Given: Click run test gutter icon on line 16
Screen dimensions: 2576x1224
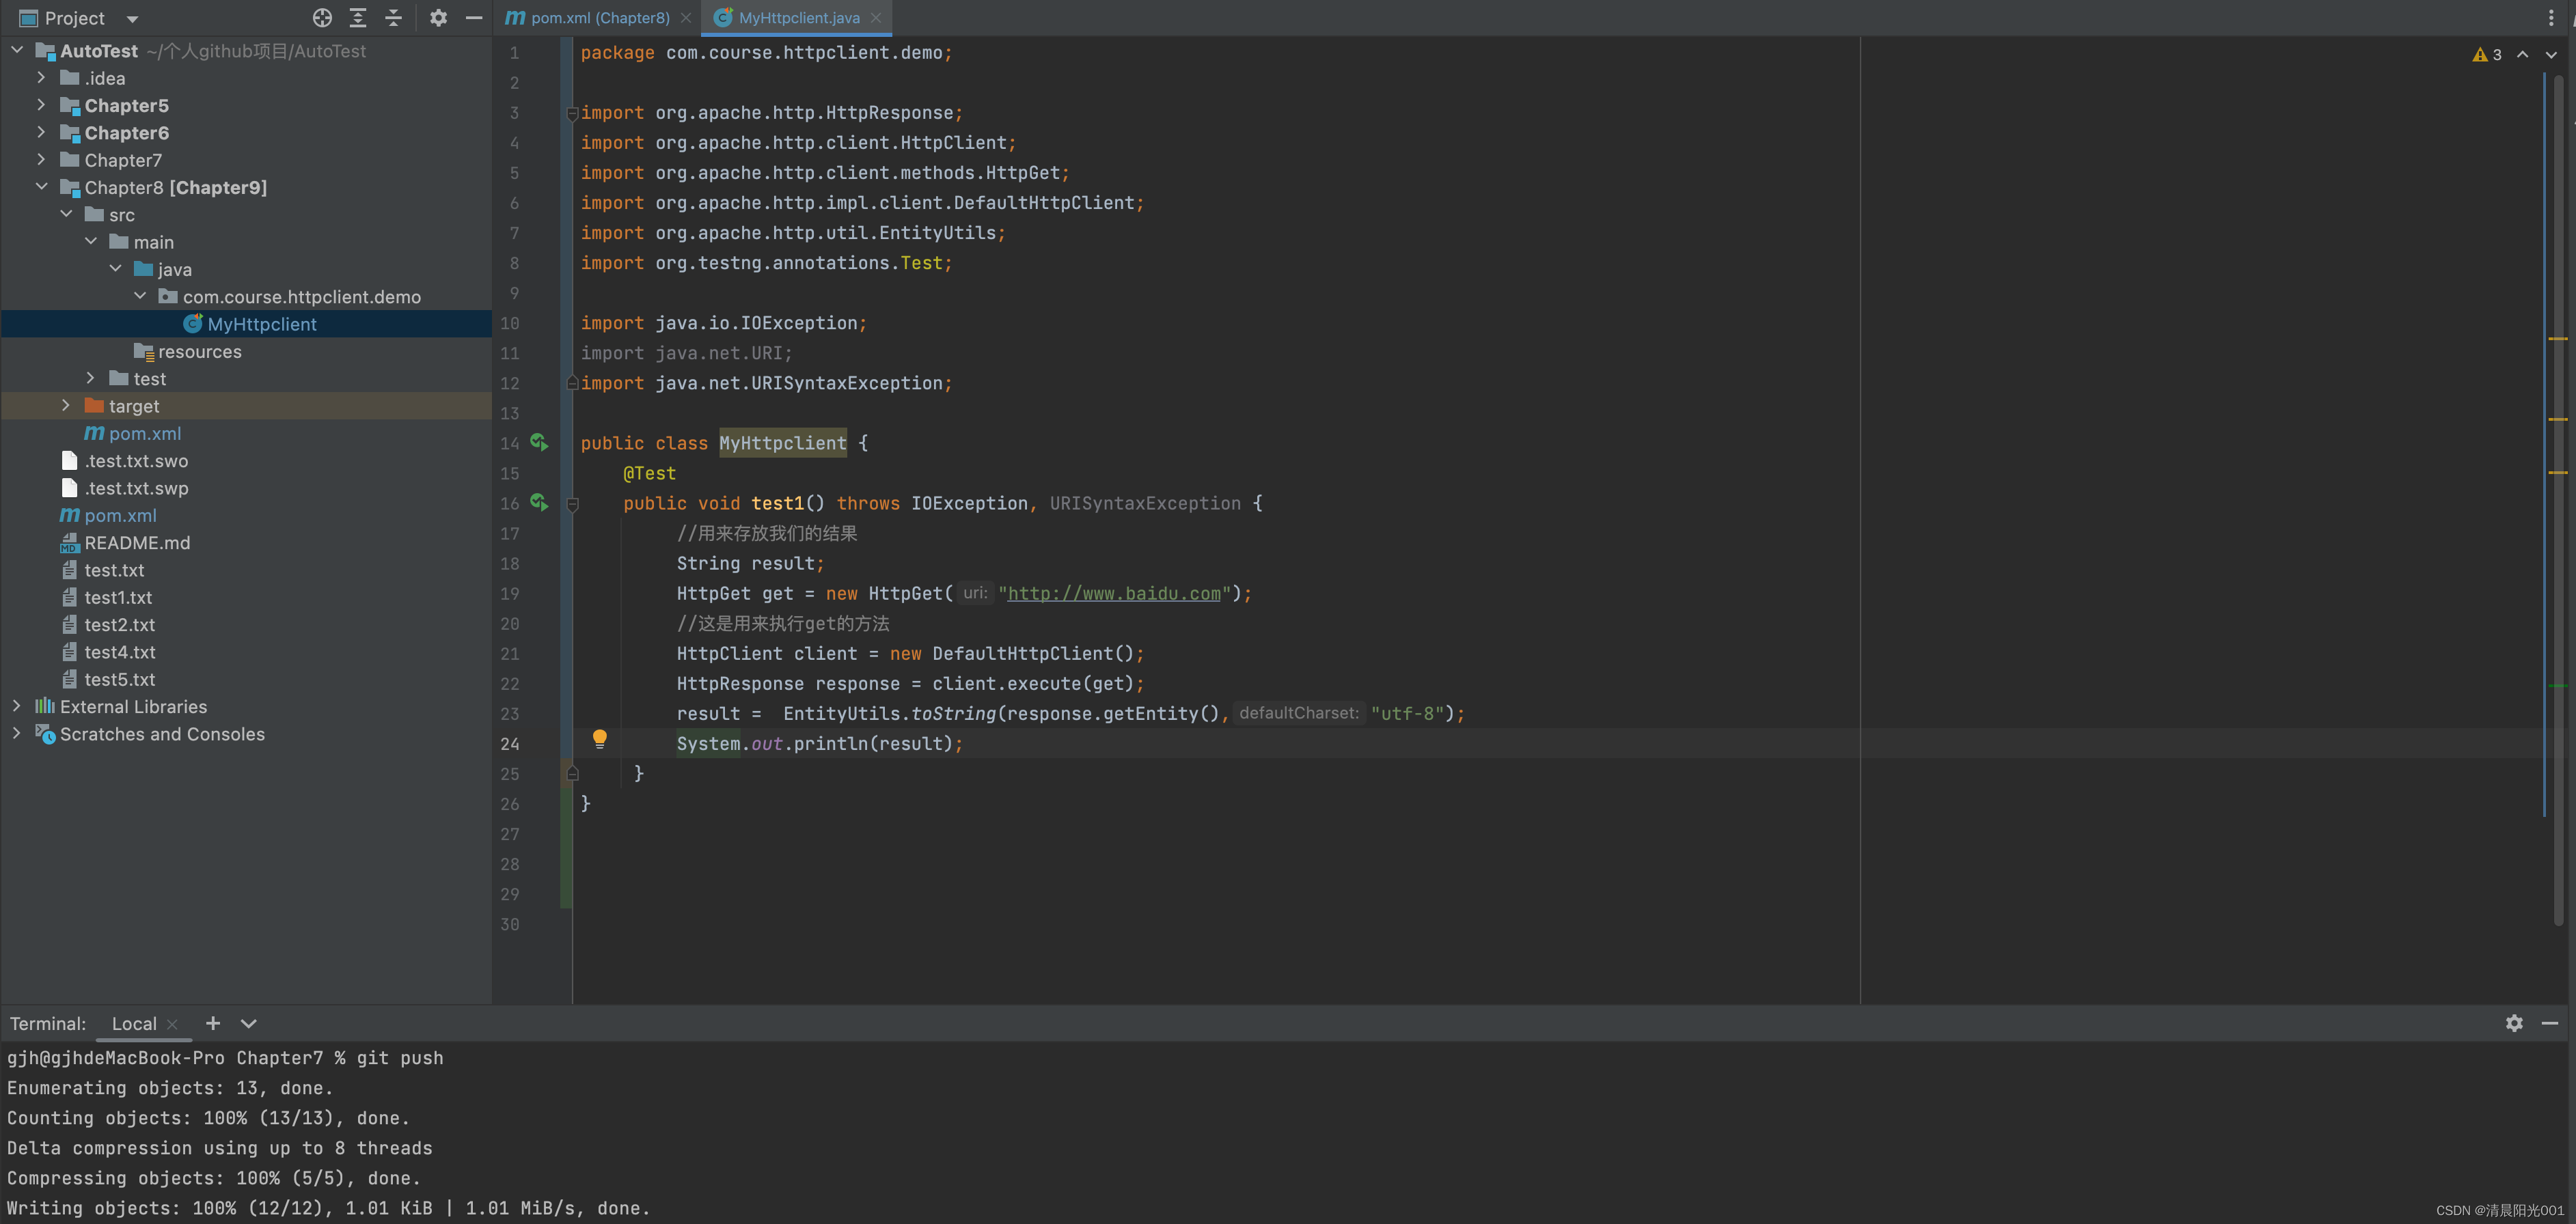Looking at the screenshot, I should [x=539, y=502].
